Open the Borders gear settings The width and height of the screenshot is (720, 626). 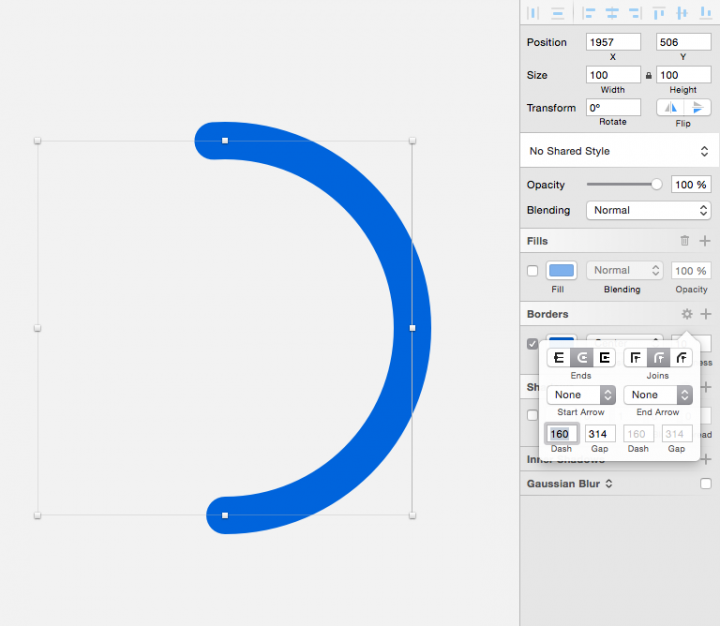687,314
